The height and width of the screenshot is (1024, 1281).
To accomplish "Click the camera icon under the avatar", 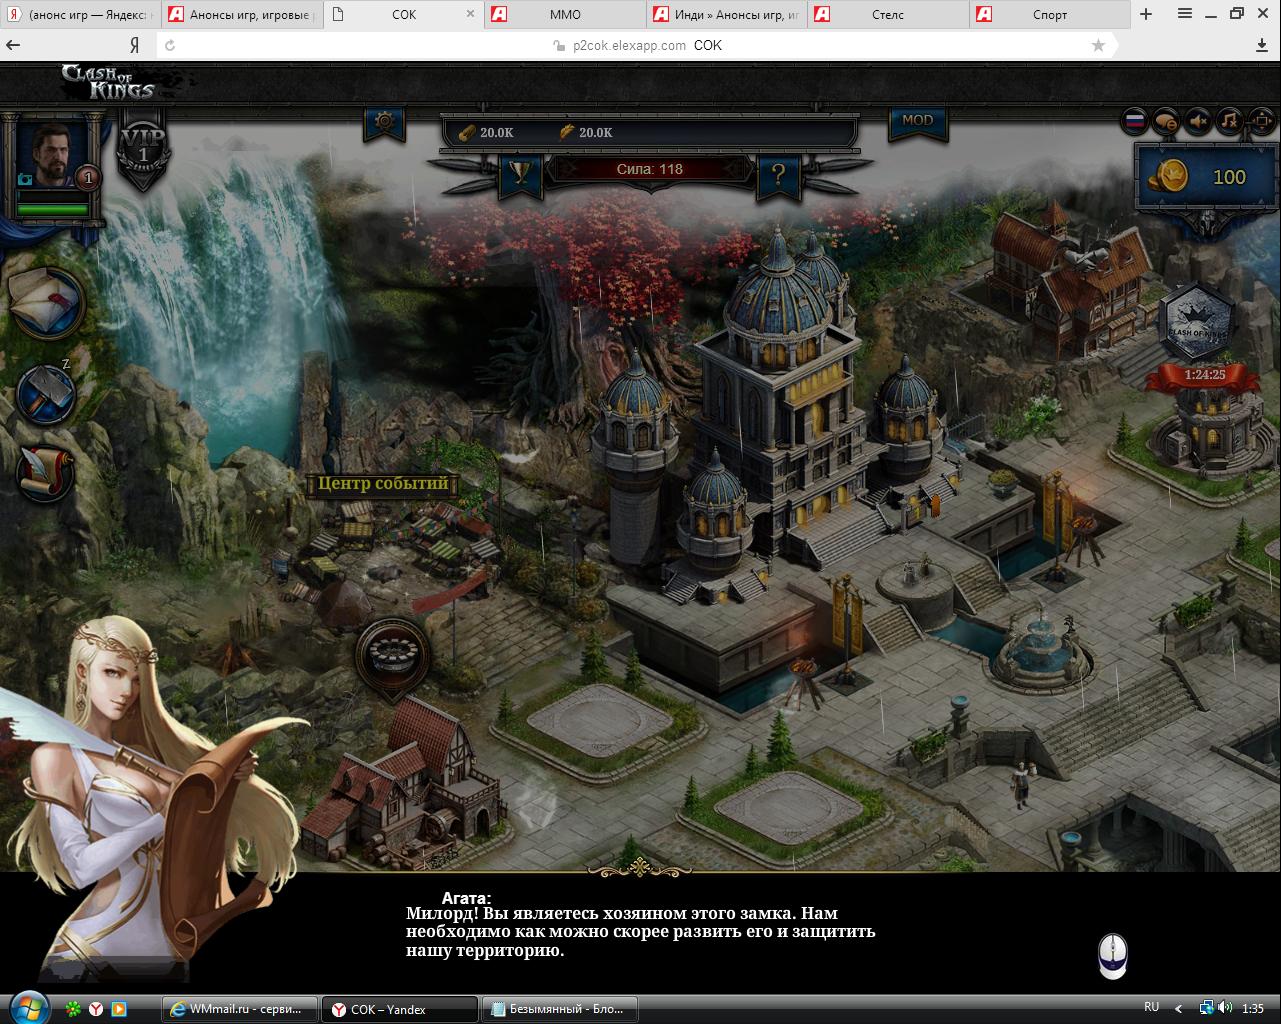I will [x=26, y=179].
